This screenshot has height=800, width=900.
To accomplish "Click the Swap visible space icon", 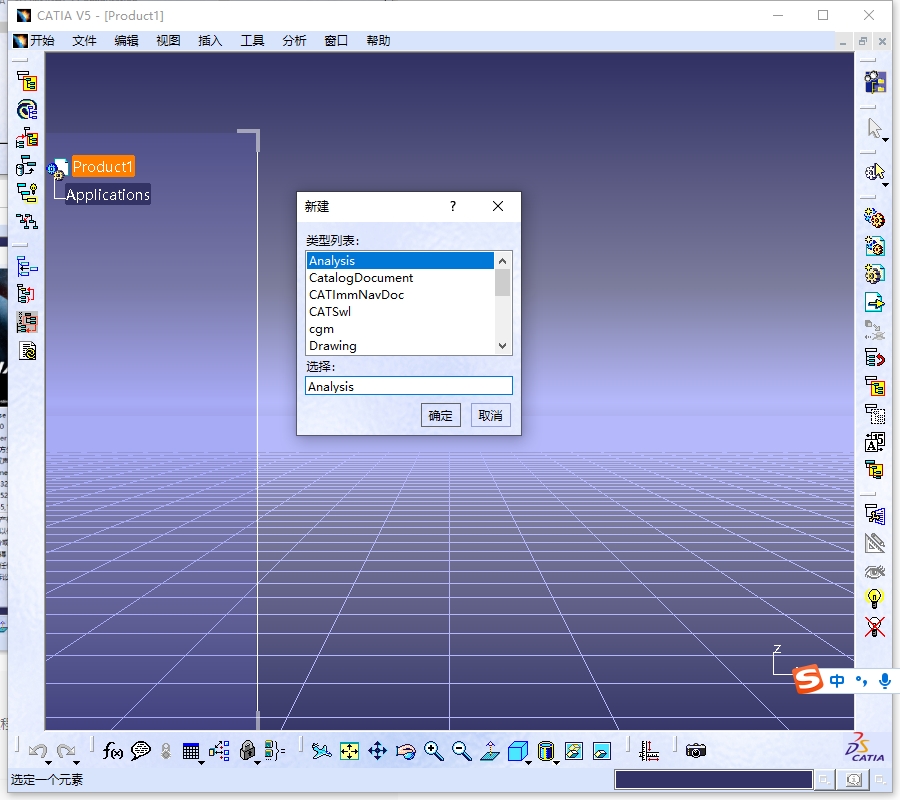I will click(x=602, y=751).
